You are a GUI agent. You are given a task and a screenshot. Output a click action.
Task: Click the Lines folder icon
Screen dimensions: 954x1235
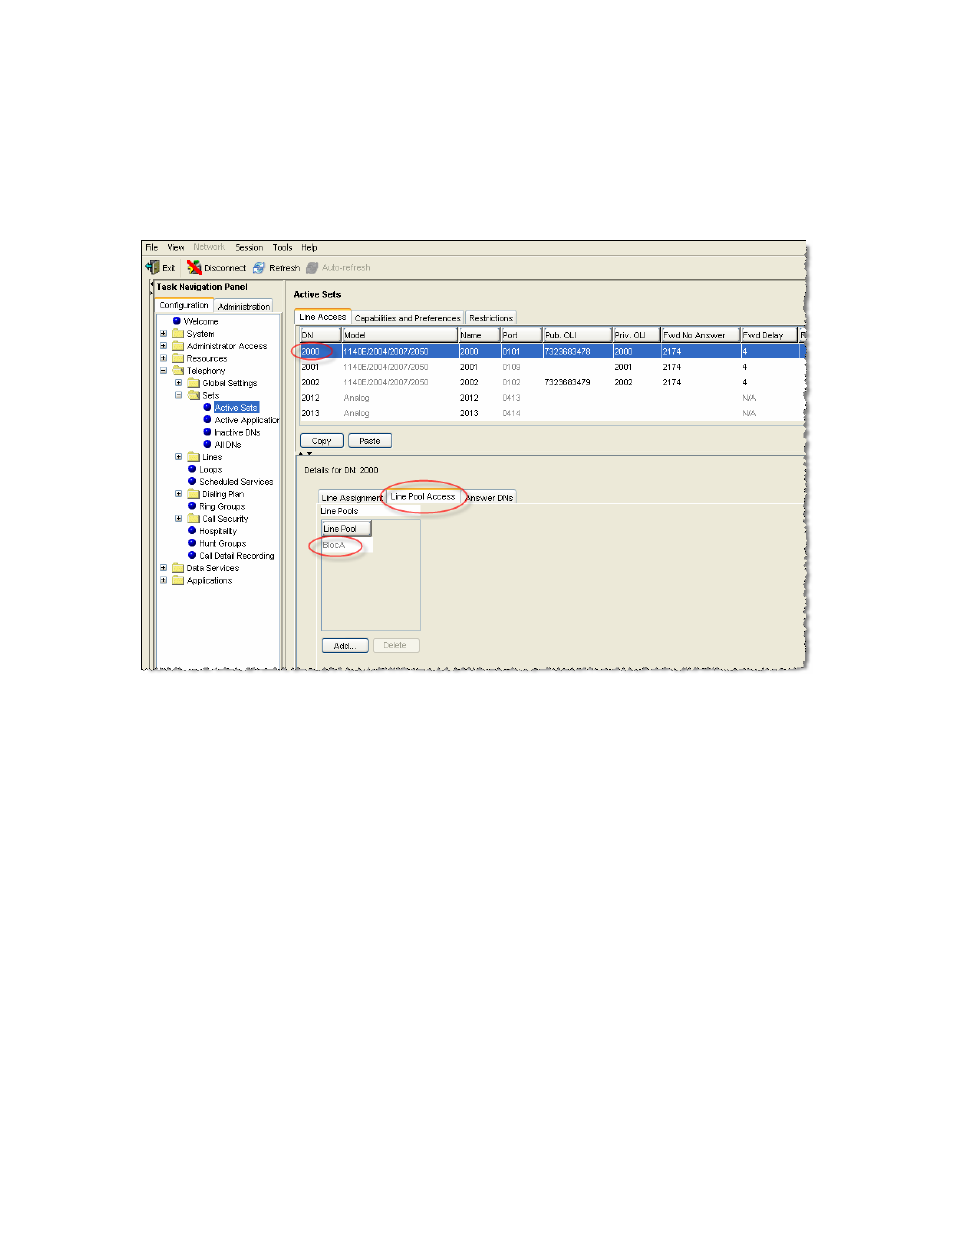click(x=194, y=457)
